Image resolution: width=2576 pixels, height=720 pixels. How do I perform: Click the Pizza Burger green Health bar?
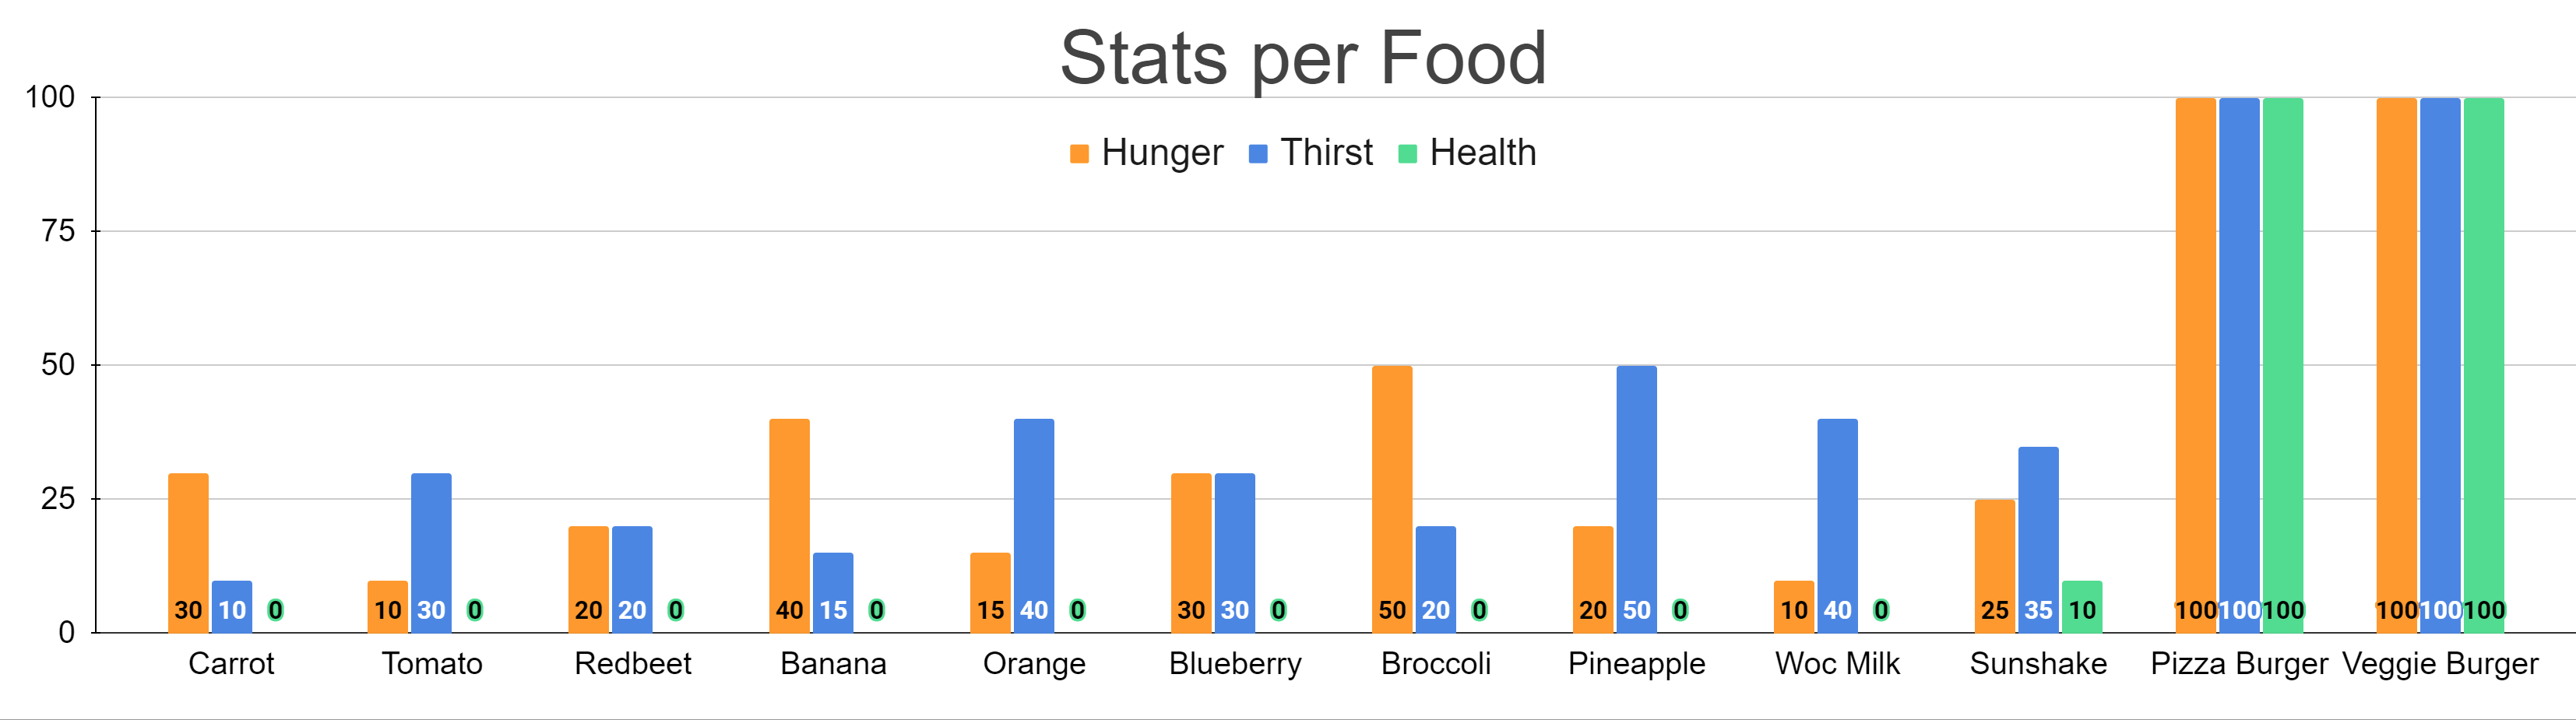pyautogui.click(x=2283, y=350)
